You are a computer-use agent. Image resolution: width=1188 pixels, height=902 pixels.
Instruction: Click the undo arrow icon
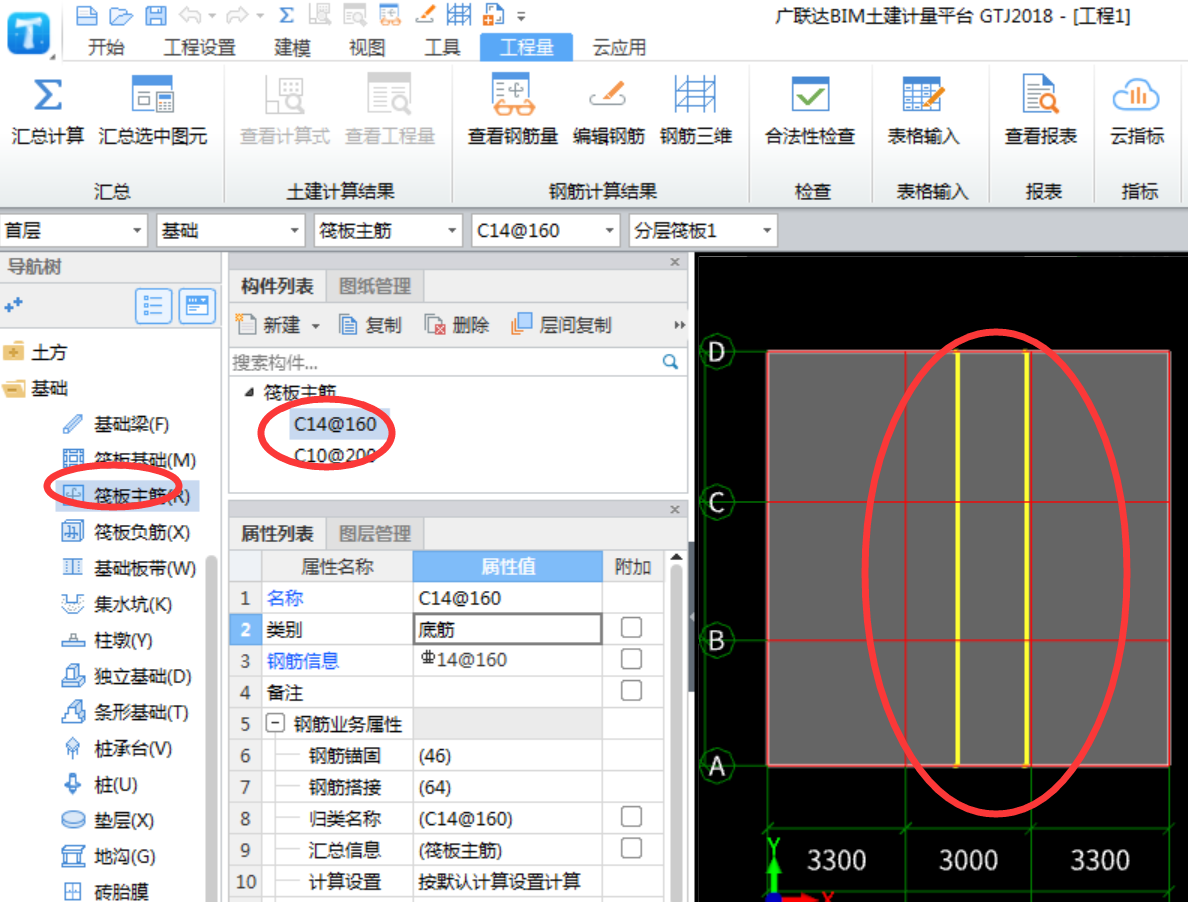point(190,14)
